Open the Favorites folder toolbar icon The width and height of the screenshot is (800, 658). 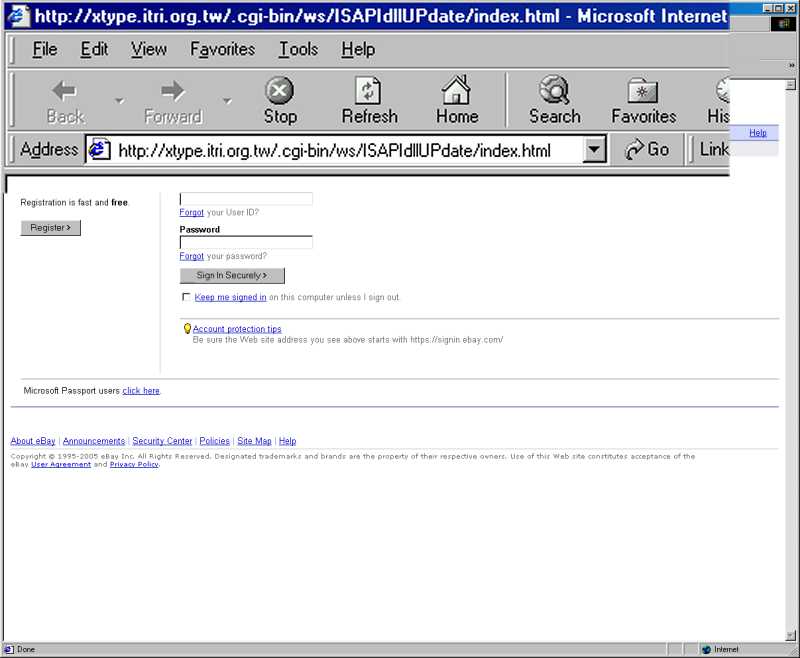(643, 92)
